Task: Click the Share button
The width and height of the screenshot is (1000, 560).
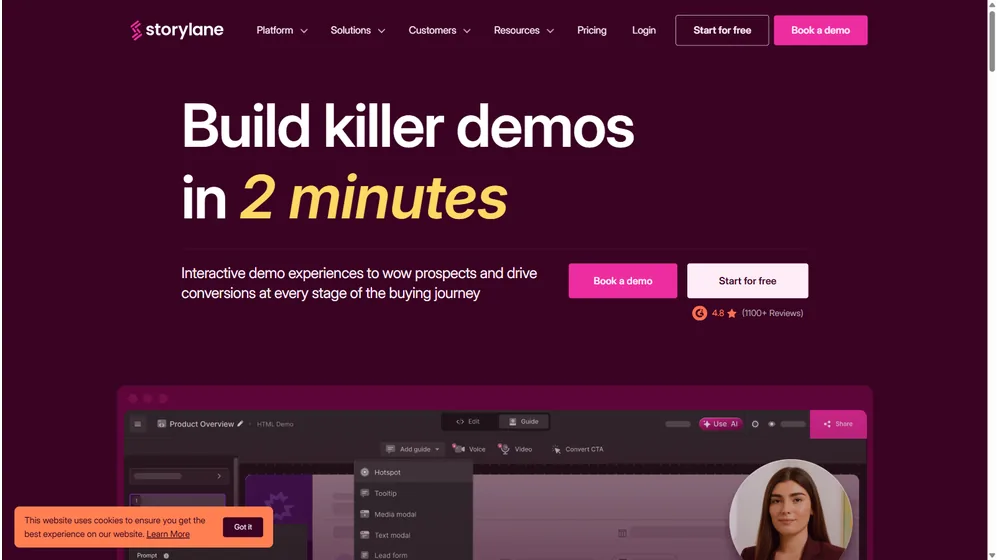Action: (838, 424)
